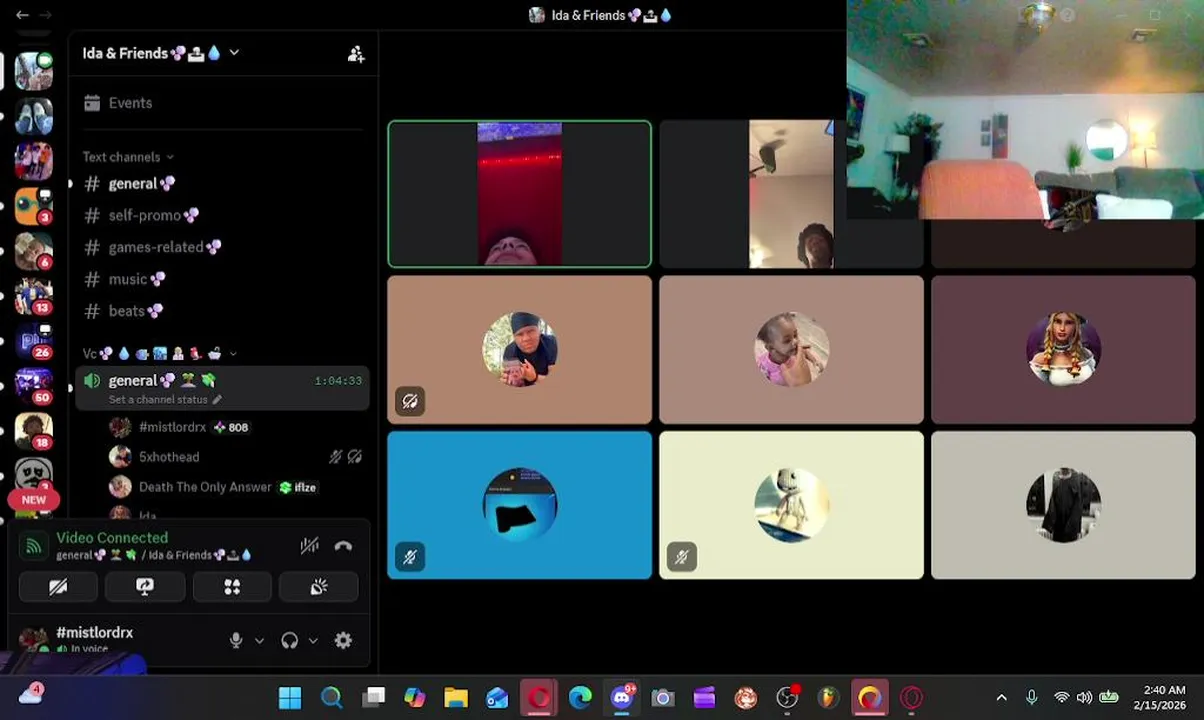This screenshot has height=720, width=1204.
Task: Select tile with blonde character avatar
Action: (x=1063, y=350)
